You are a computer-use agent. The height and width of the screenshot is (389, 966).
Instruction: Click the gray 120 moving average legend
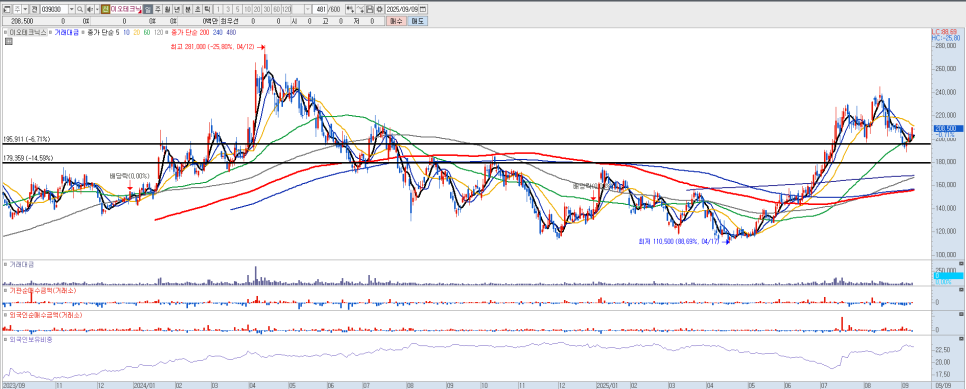click(x=158, y=32)
